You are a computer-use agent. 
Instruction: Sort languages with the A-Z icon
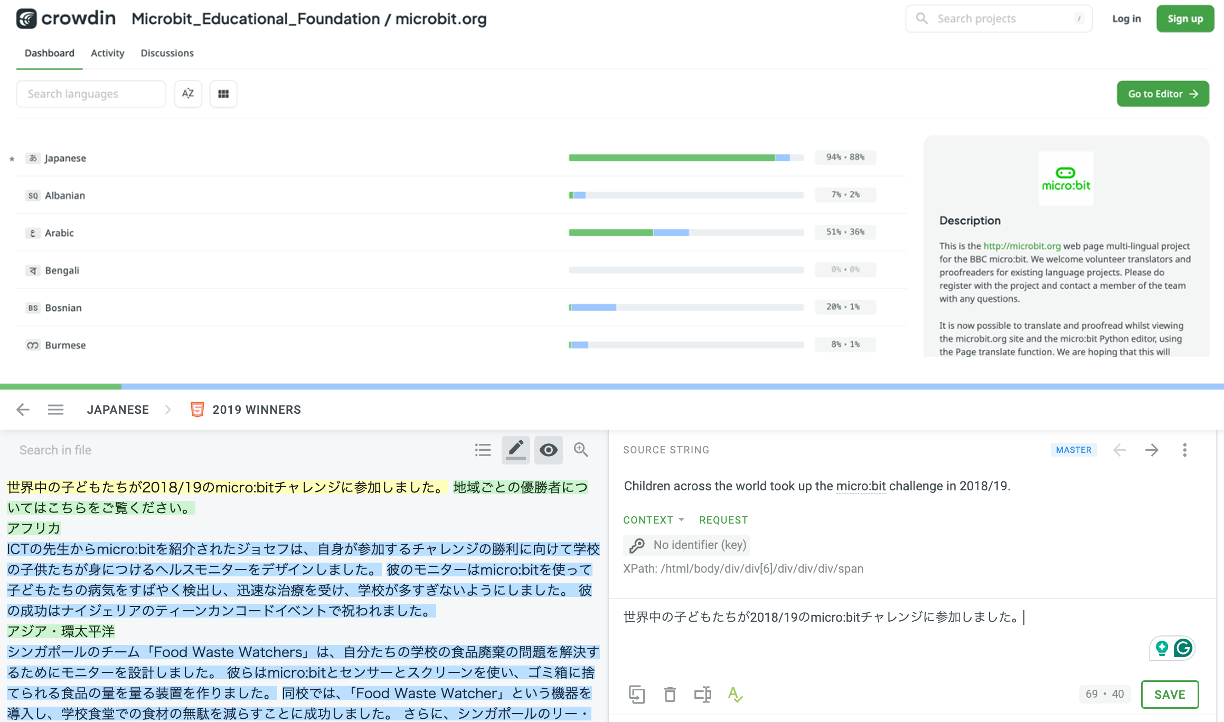[x=188, y=94]
